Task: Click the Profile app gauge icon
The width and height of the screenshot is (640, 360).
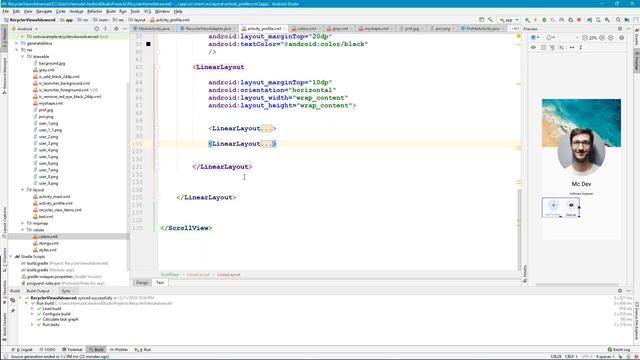Action: (x=562, y=20)
